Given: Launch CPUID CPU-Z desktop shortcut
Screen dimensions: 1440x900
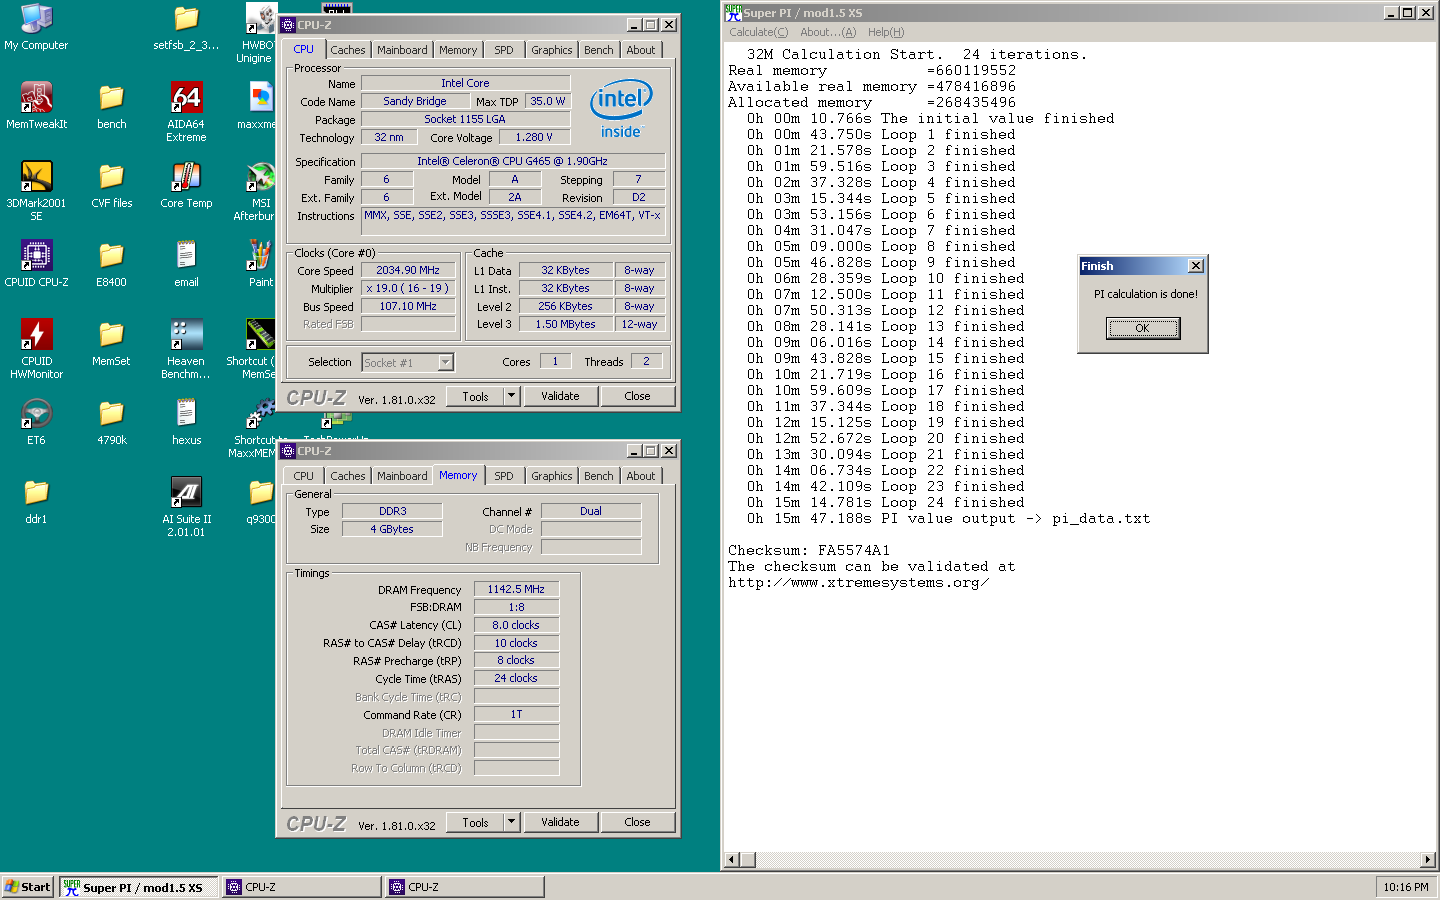Looking at the screenshot, I should [36, 264].
